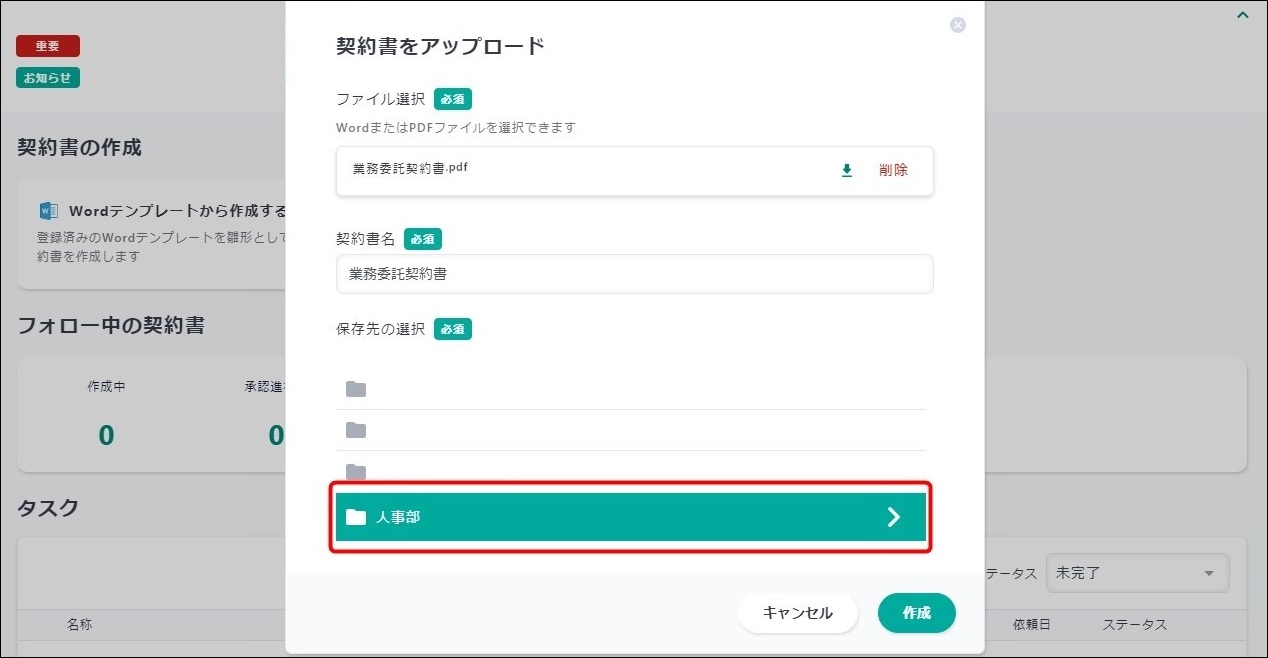Select the third unnamed folder icon
The image size is (1268, 658).
coord(356,471)
